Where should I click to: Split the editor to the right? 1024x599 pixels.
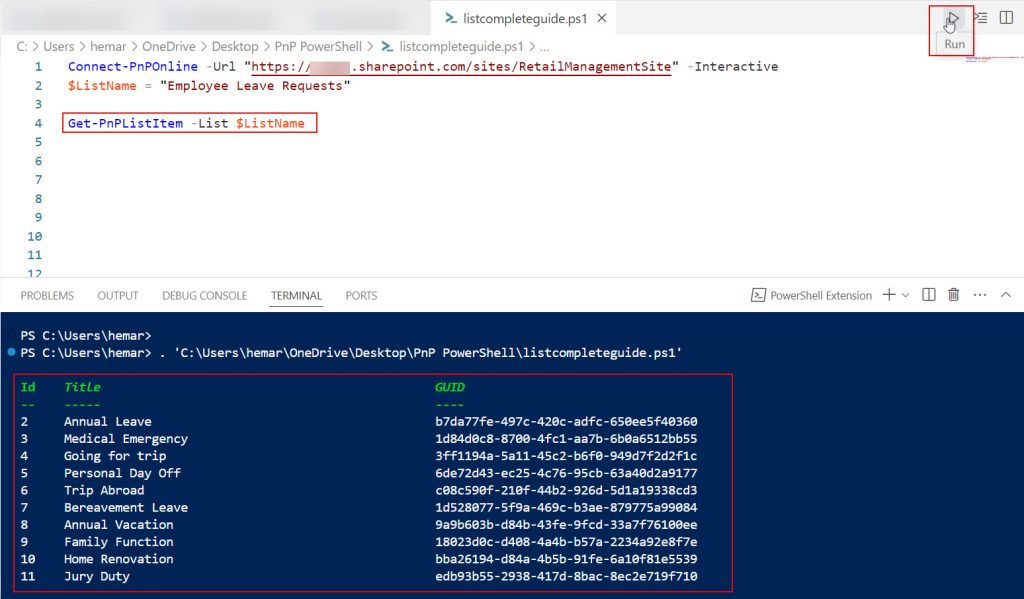tap(1006, 18)
